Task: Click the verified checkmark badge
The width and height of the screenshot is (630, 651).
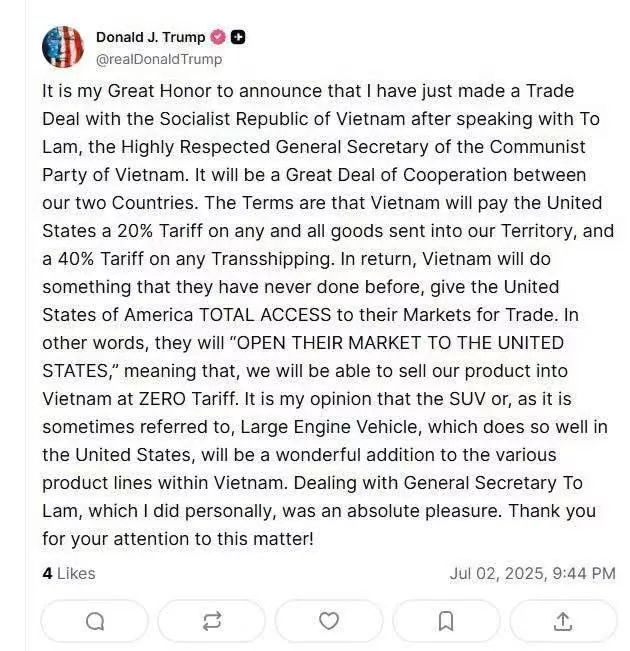Action: pyautogui.click(x=218, y=38)
